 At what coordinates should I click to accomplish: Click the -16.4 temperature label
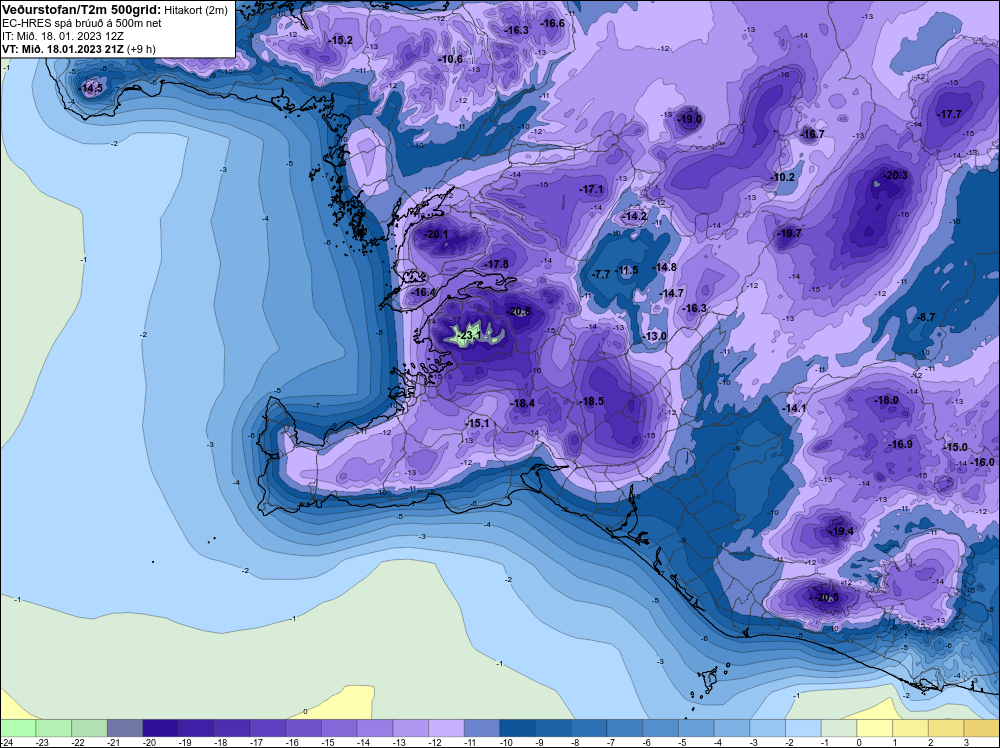click(x=423, y=292)
